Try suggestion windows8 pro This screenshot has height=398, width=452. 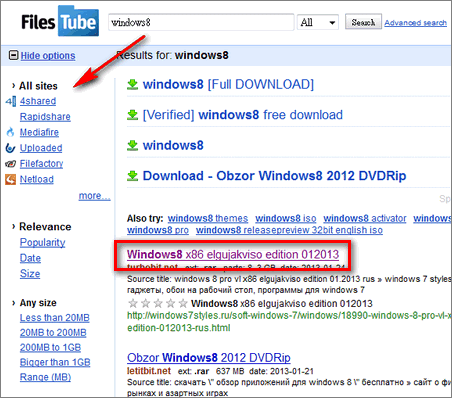tap(158, 230)
